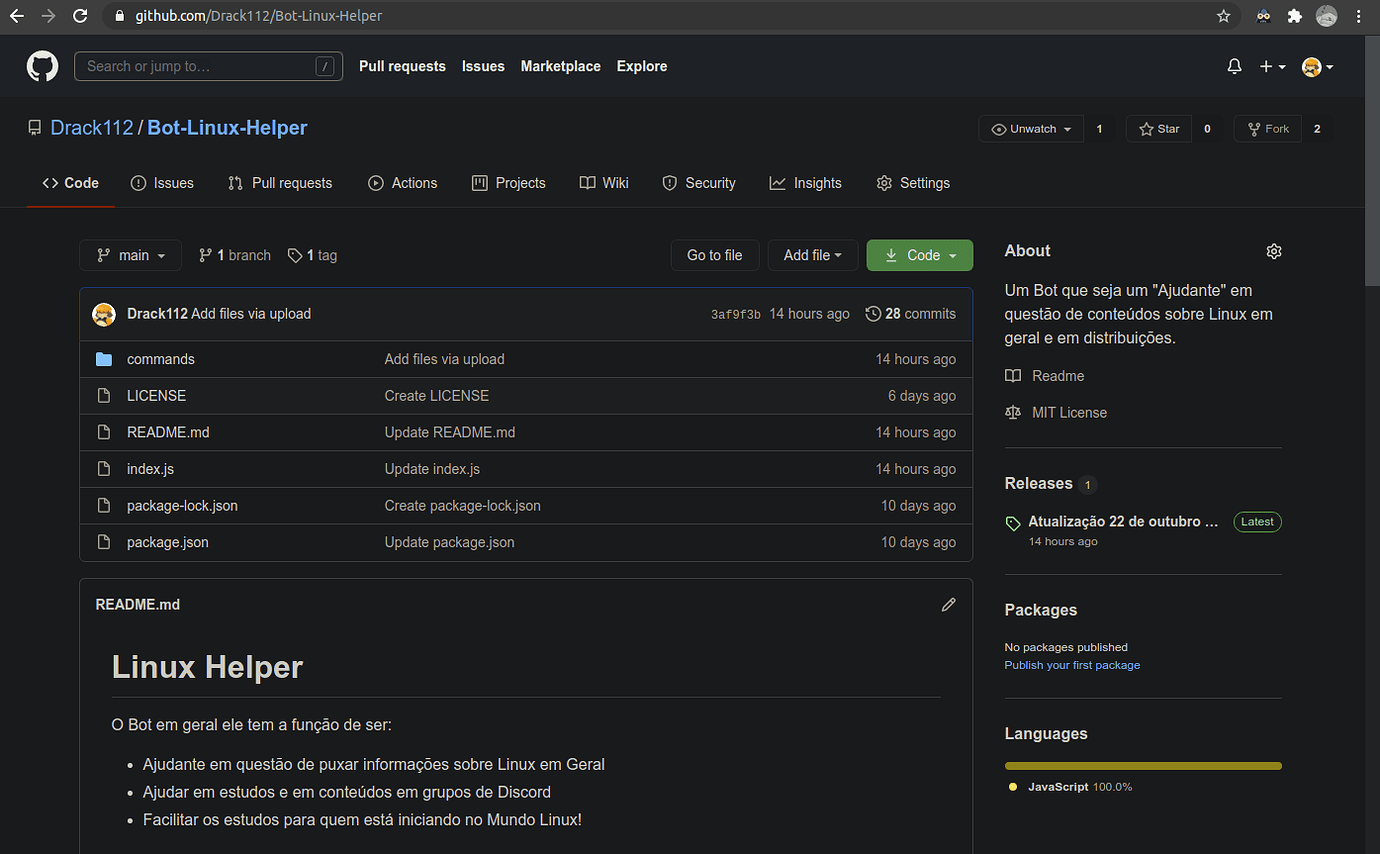Click the Update index.js commit message
This screenshot has width=1380, height=854.
pos(432,469)
